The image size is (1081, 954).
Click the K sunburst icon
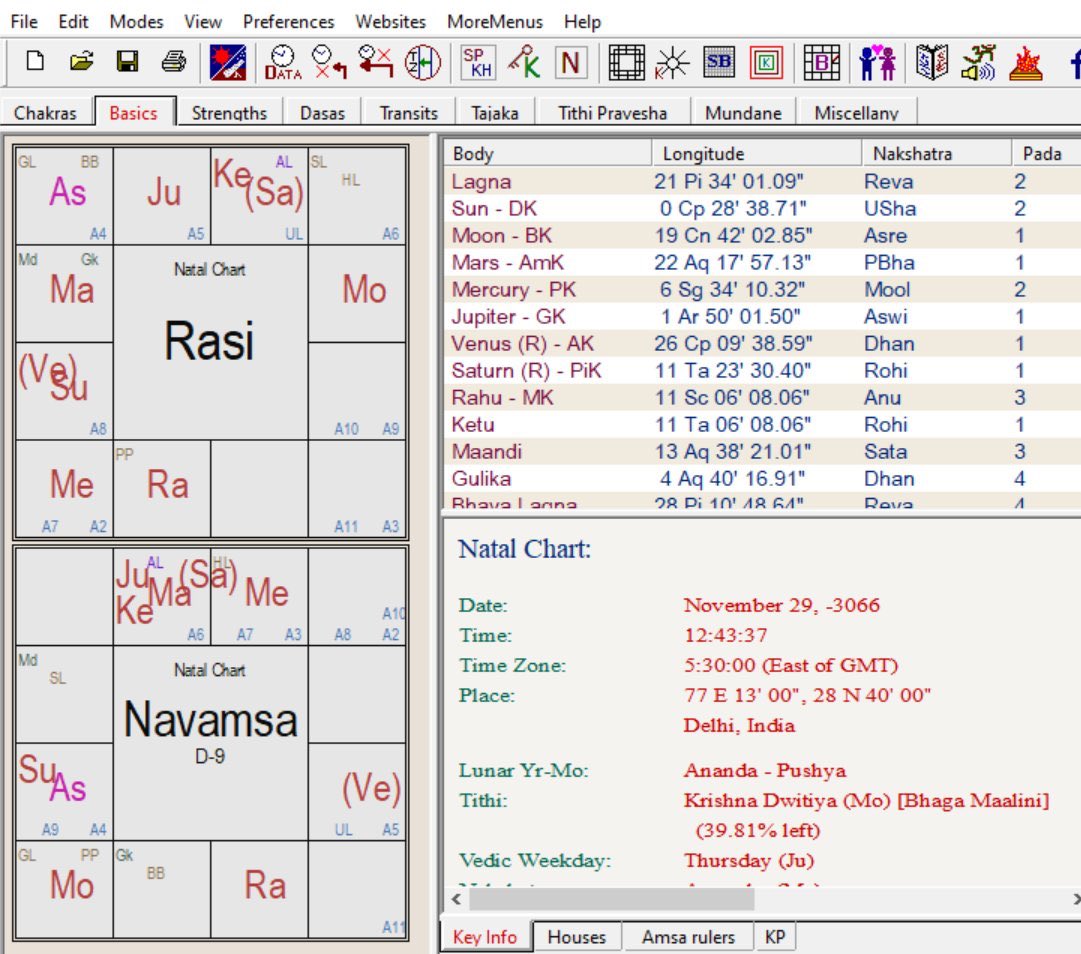pos(672,62)
